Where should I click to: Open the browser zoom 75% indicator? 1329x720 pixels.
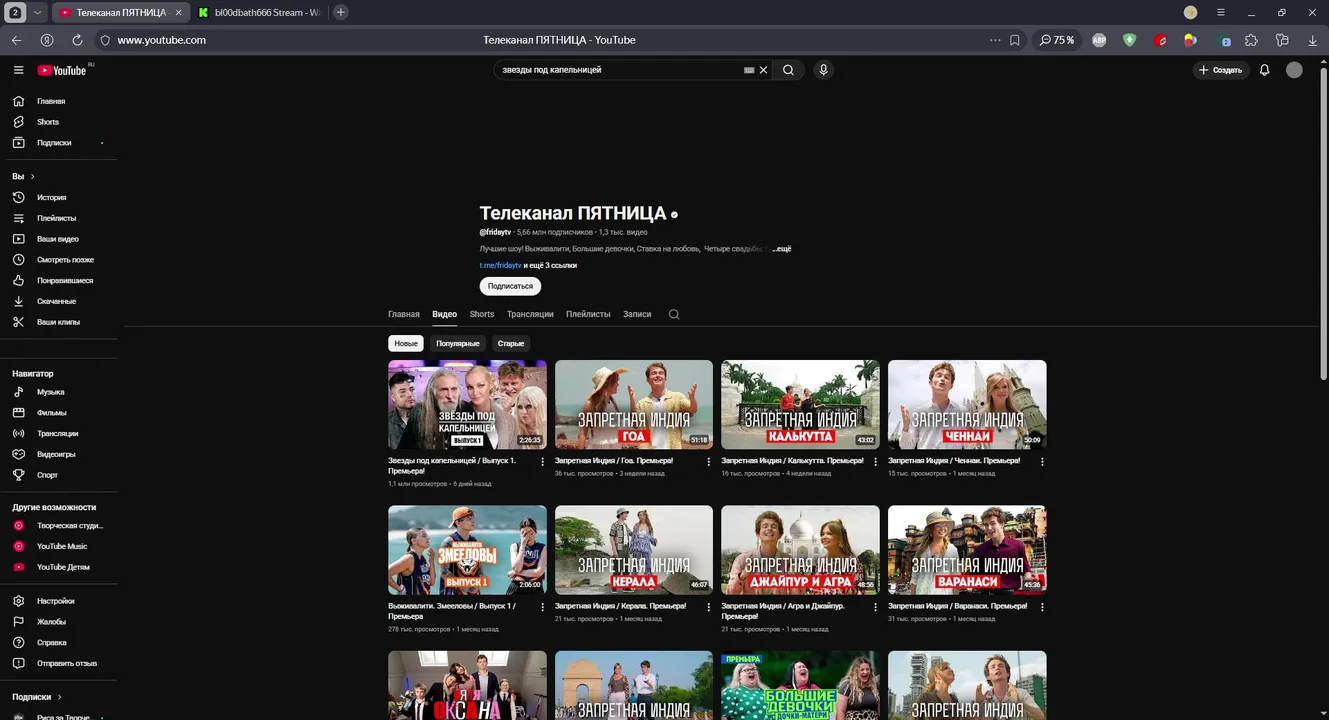pos(1057,40)
